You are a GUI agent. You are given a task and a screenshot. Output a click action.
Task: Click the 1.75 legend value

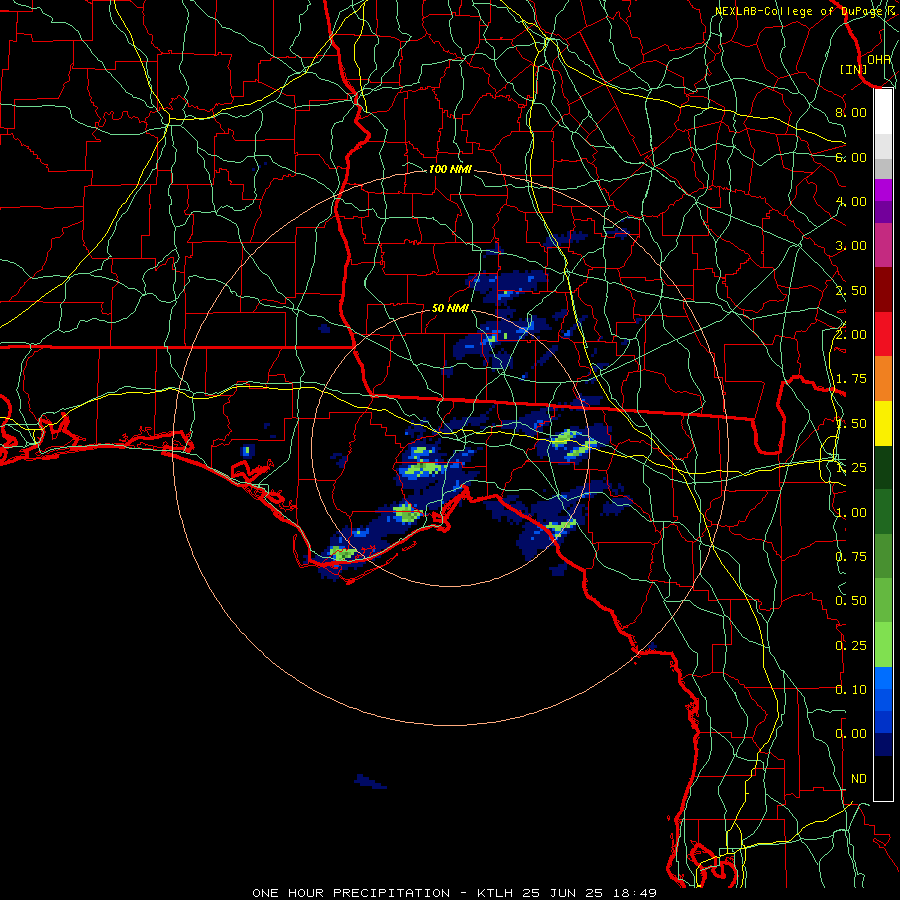(x=851, y=379)
